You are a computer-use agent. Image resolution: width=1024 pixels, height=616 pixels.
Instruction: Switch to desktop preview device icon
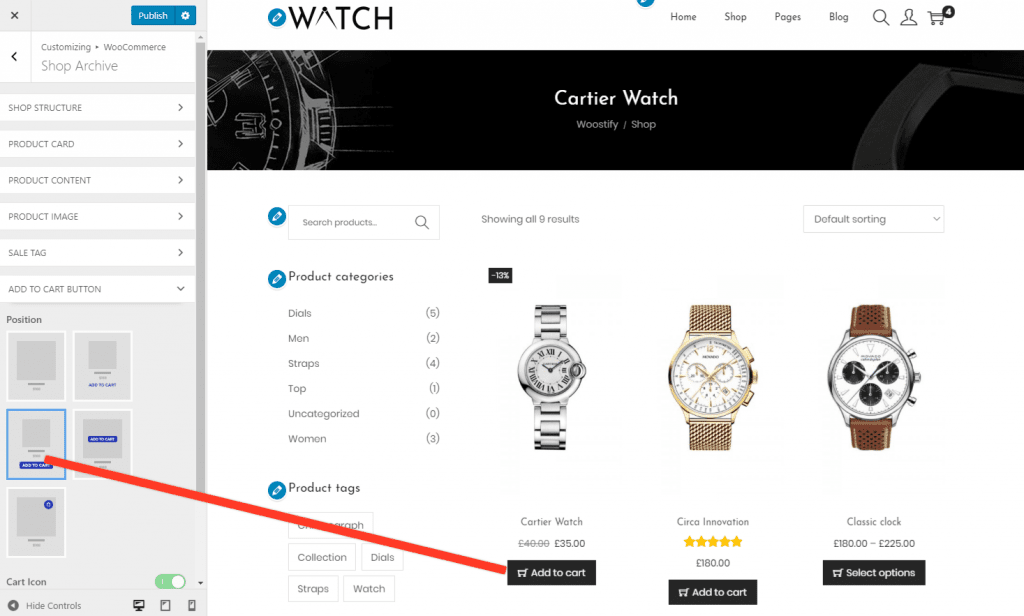[x=138, y=606]
